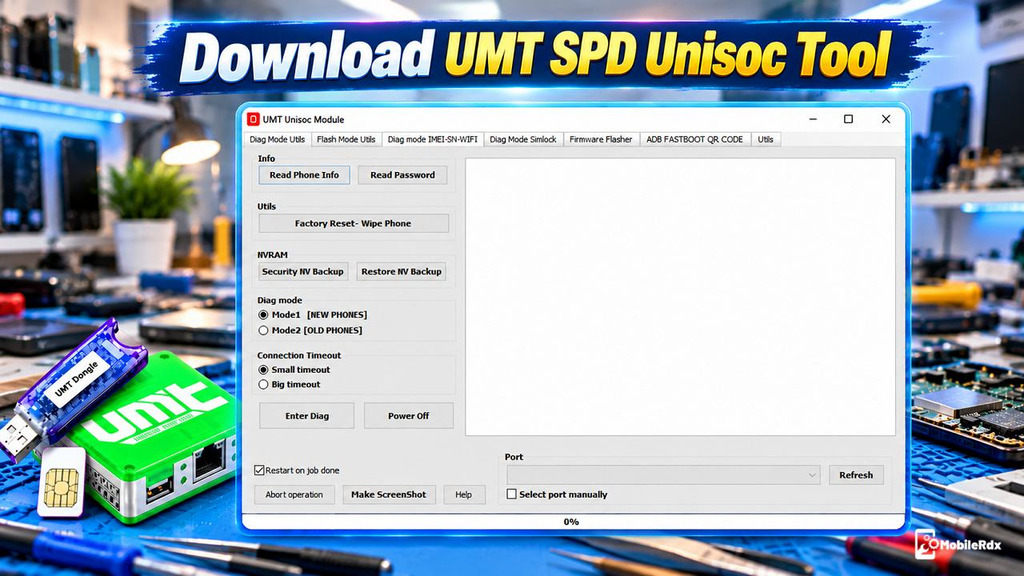Click Make ScreenShot button
This screenshot has height=576, width=1024.
click(x=389, y=495)
